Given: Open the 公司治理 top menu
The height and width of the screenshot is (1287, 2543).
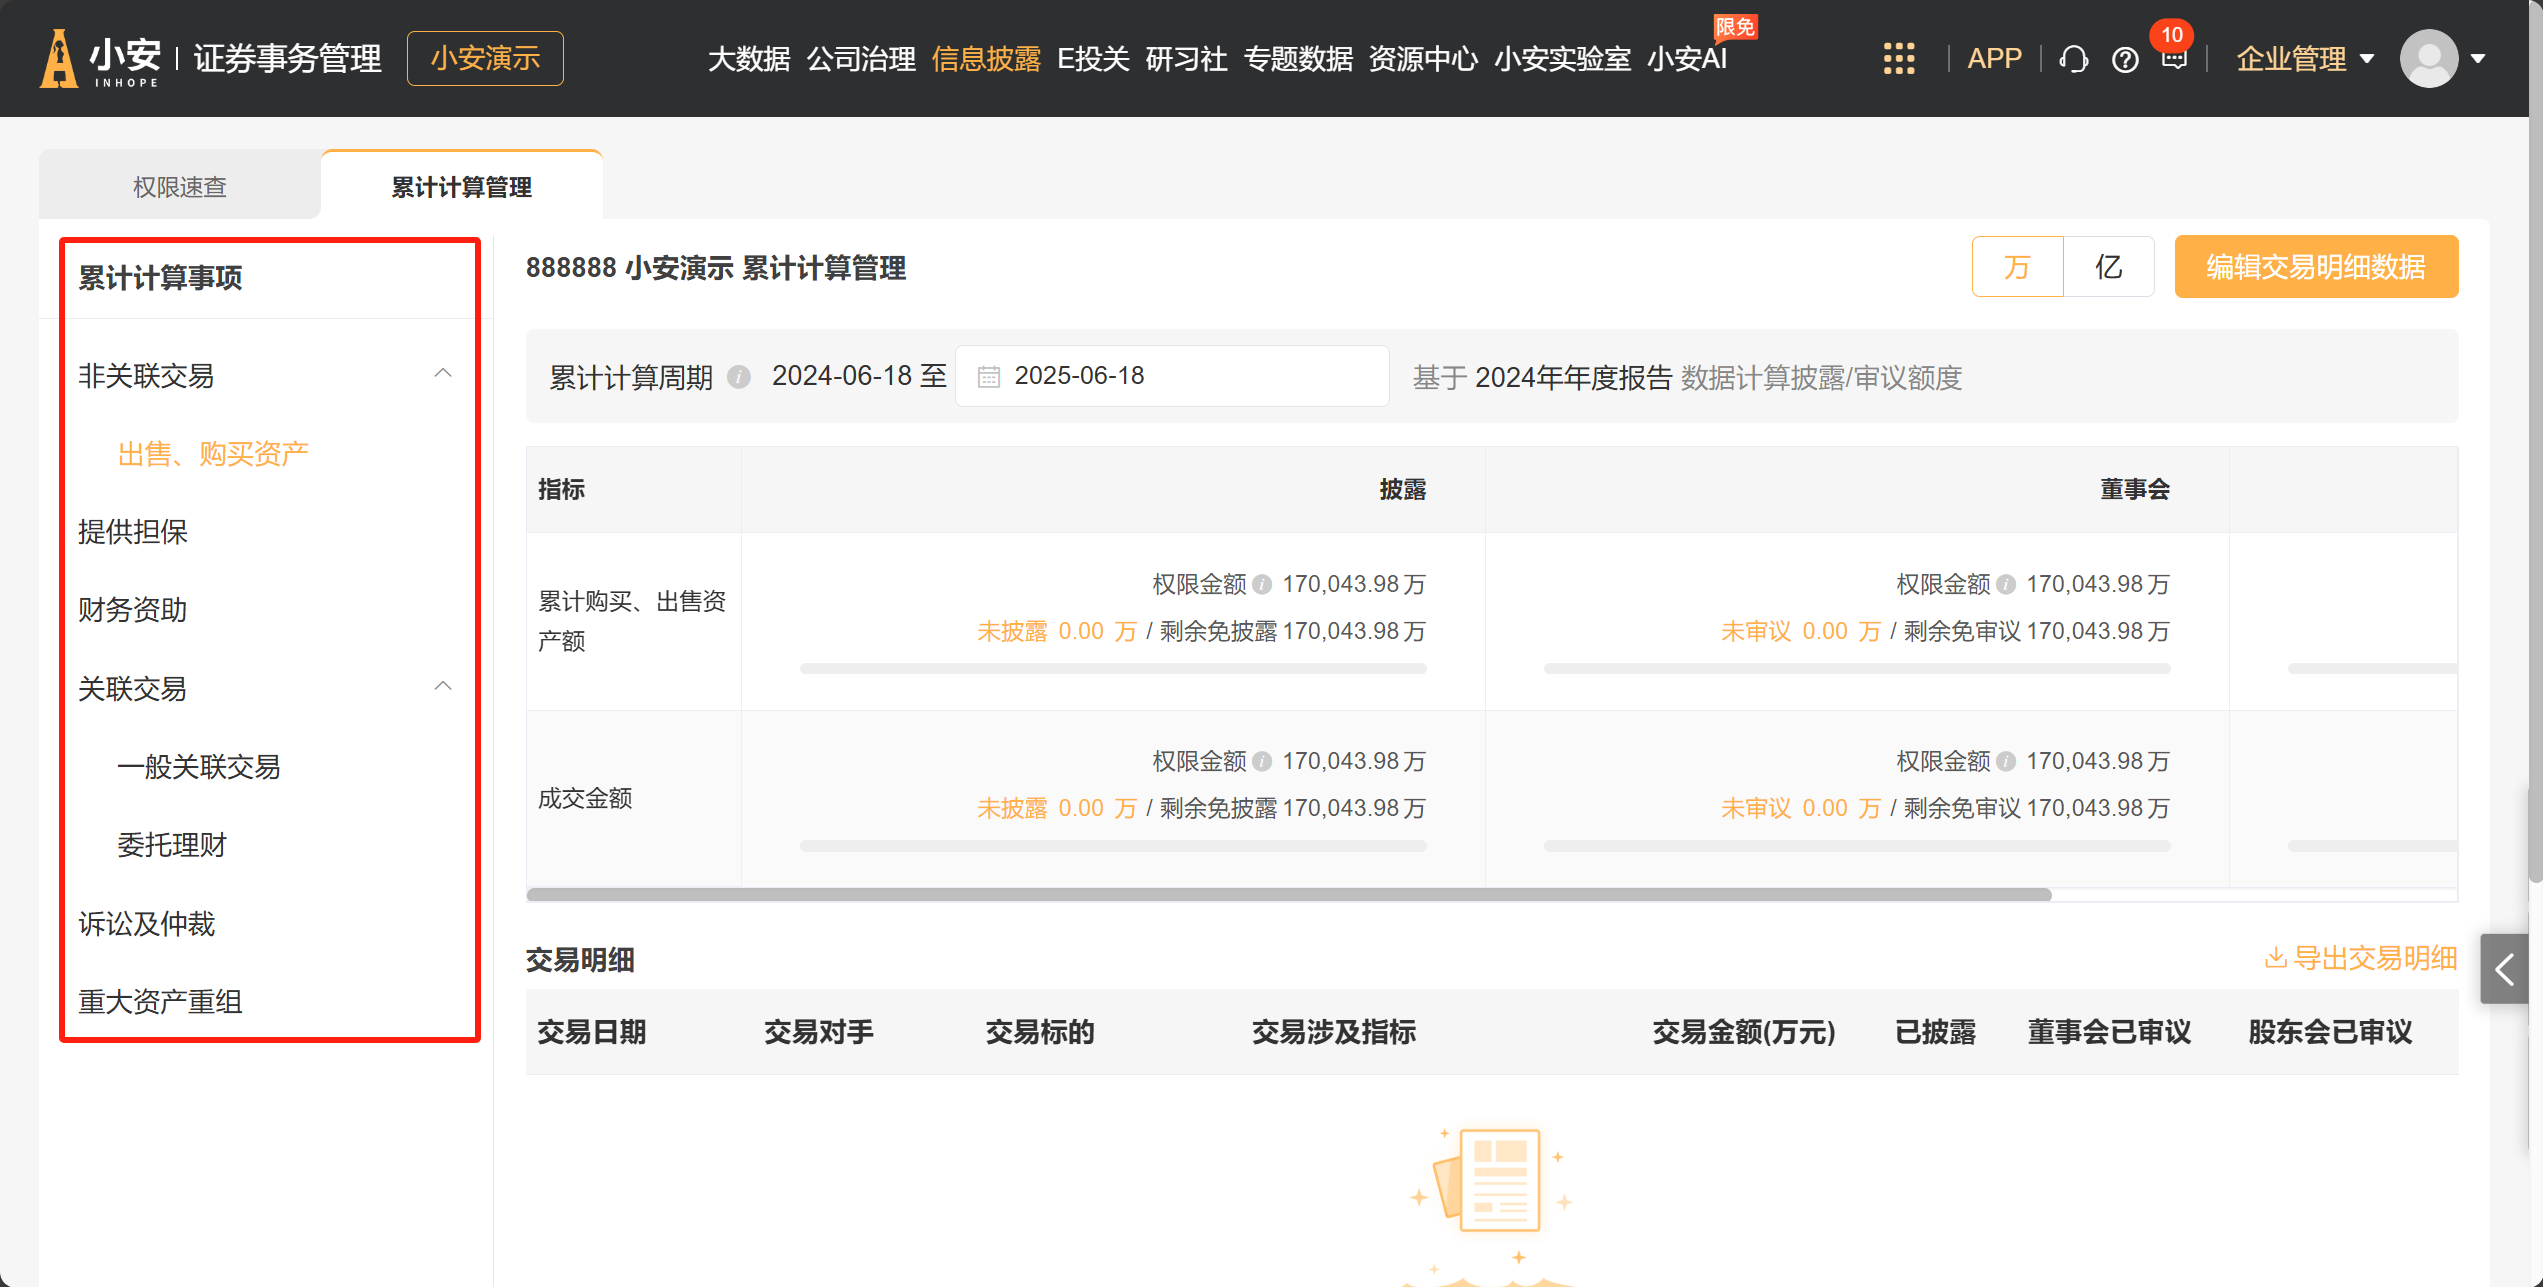Looking at the screenshot, I should 860,58.
